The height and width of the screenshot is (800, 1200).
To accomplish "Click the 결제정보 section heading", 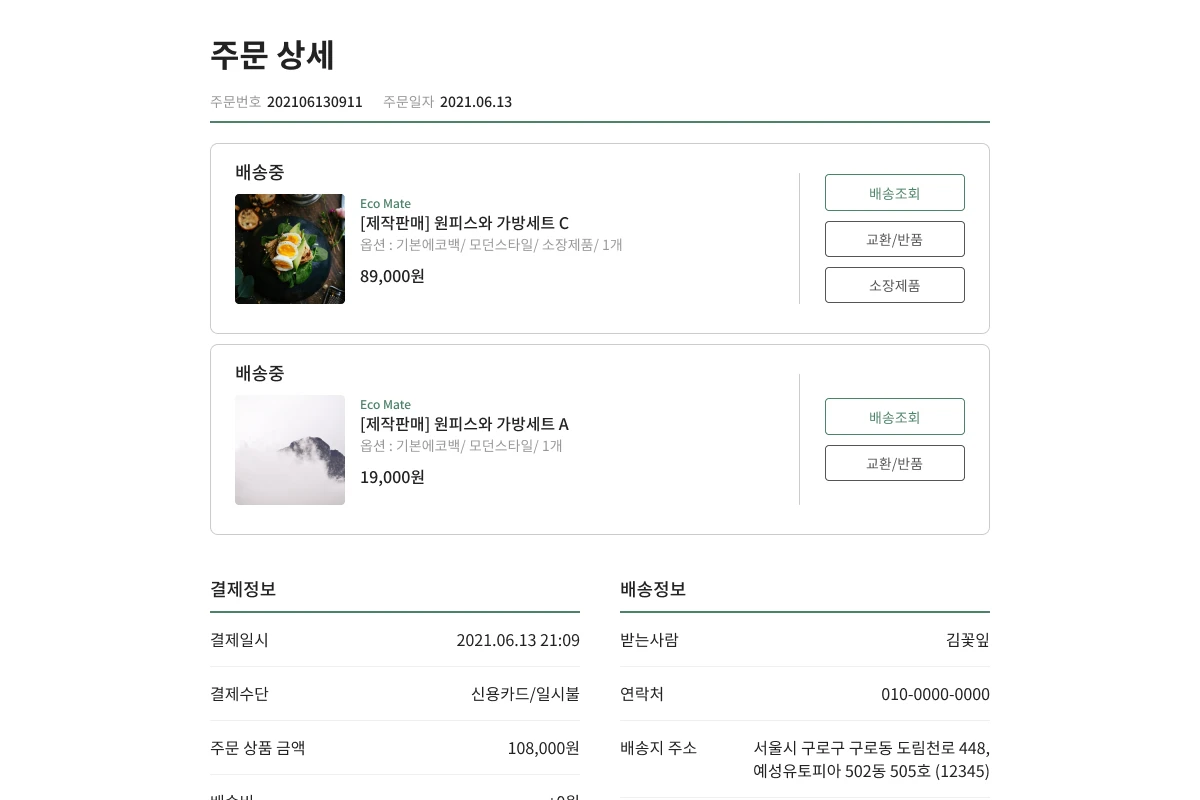I will click(243, 589).
